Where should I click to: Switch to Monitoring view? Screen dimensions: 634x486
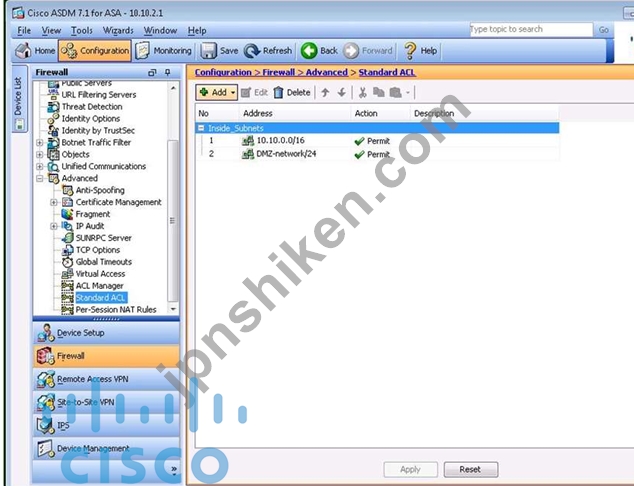tap(163, 51)
